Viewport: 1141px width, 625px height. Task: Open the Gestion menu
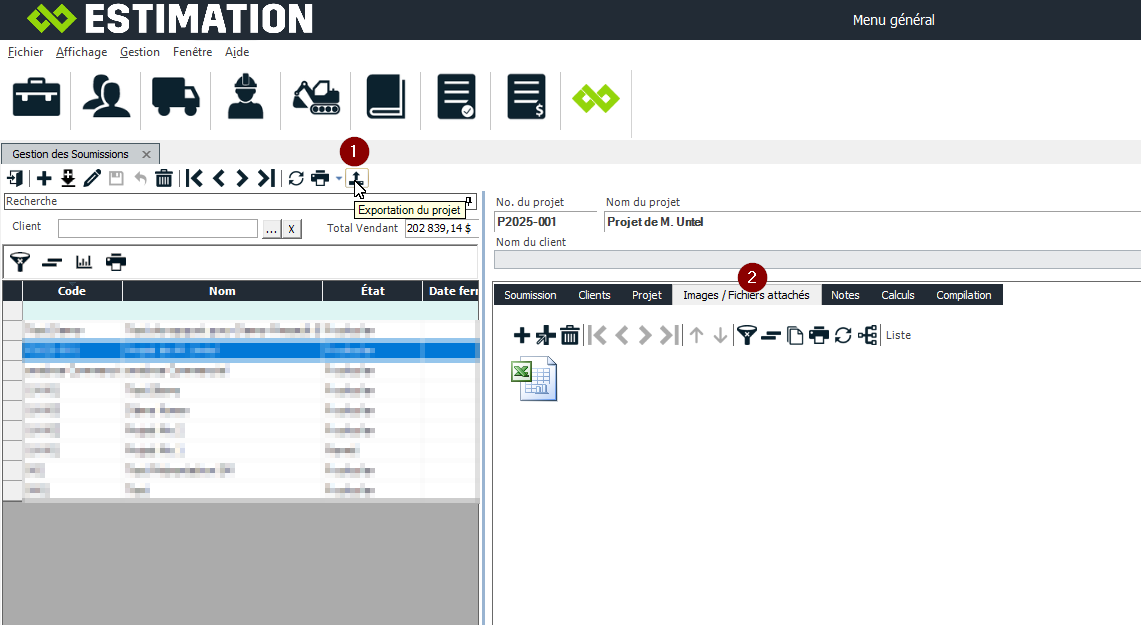click(x=139, y=52)
